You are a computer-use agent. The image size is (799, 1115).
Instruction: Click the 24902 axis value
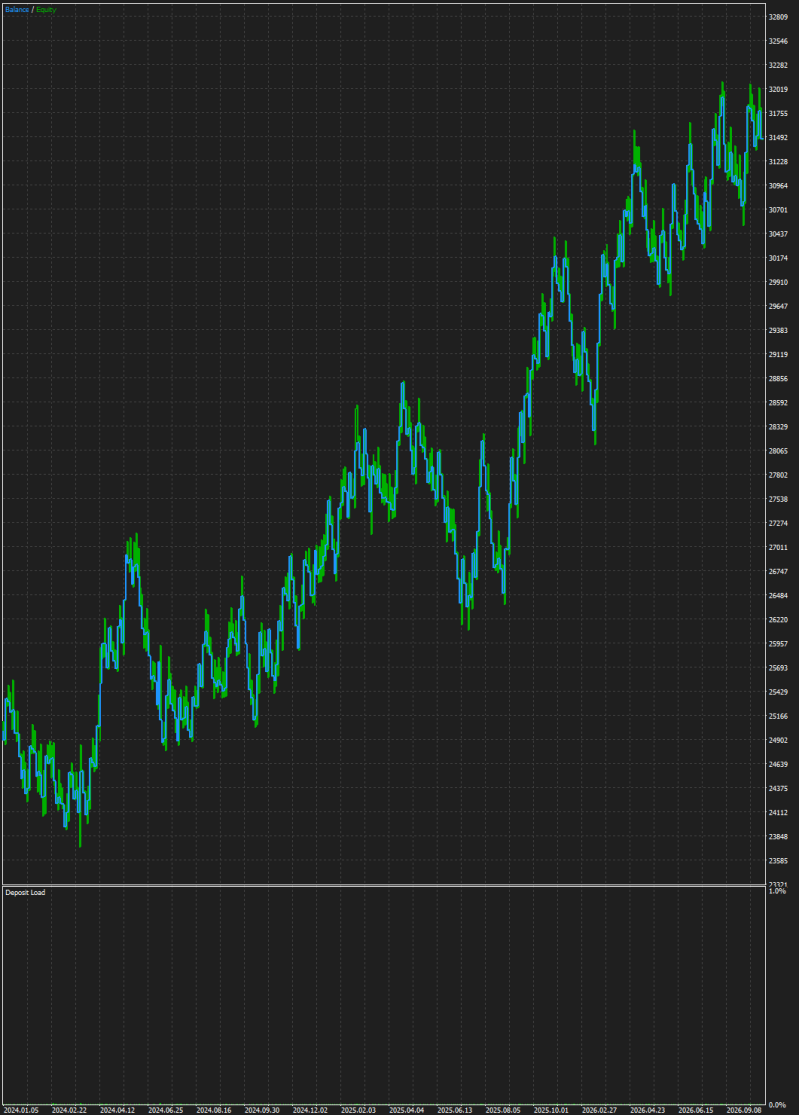coord(778,741)
